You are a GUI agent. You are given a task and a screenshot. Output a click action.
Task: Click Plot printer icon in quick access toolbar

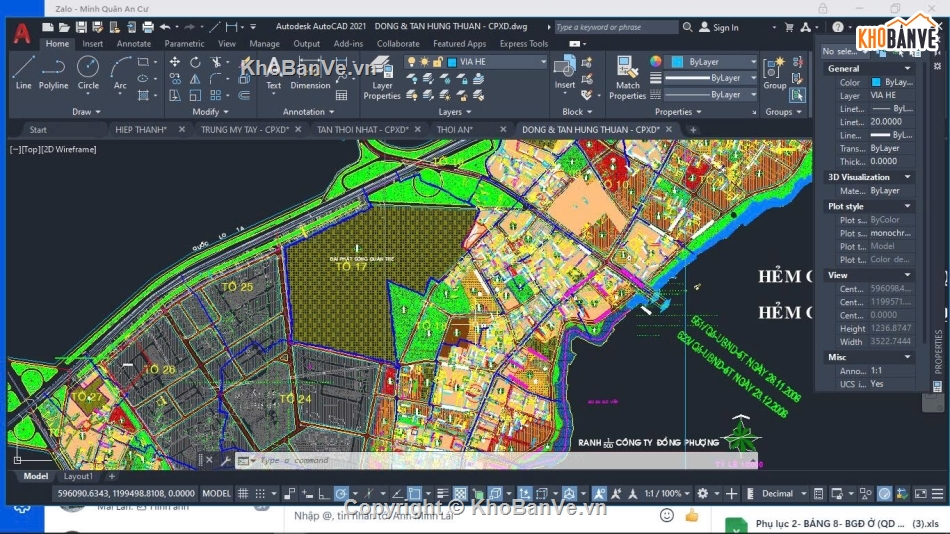(x=148, y=27)
